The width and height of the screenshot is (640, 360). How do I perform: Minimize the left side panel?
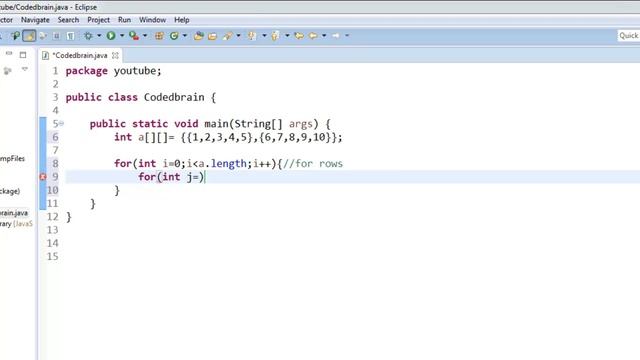(x=9, y=54)
